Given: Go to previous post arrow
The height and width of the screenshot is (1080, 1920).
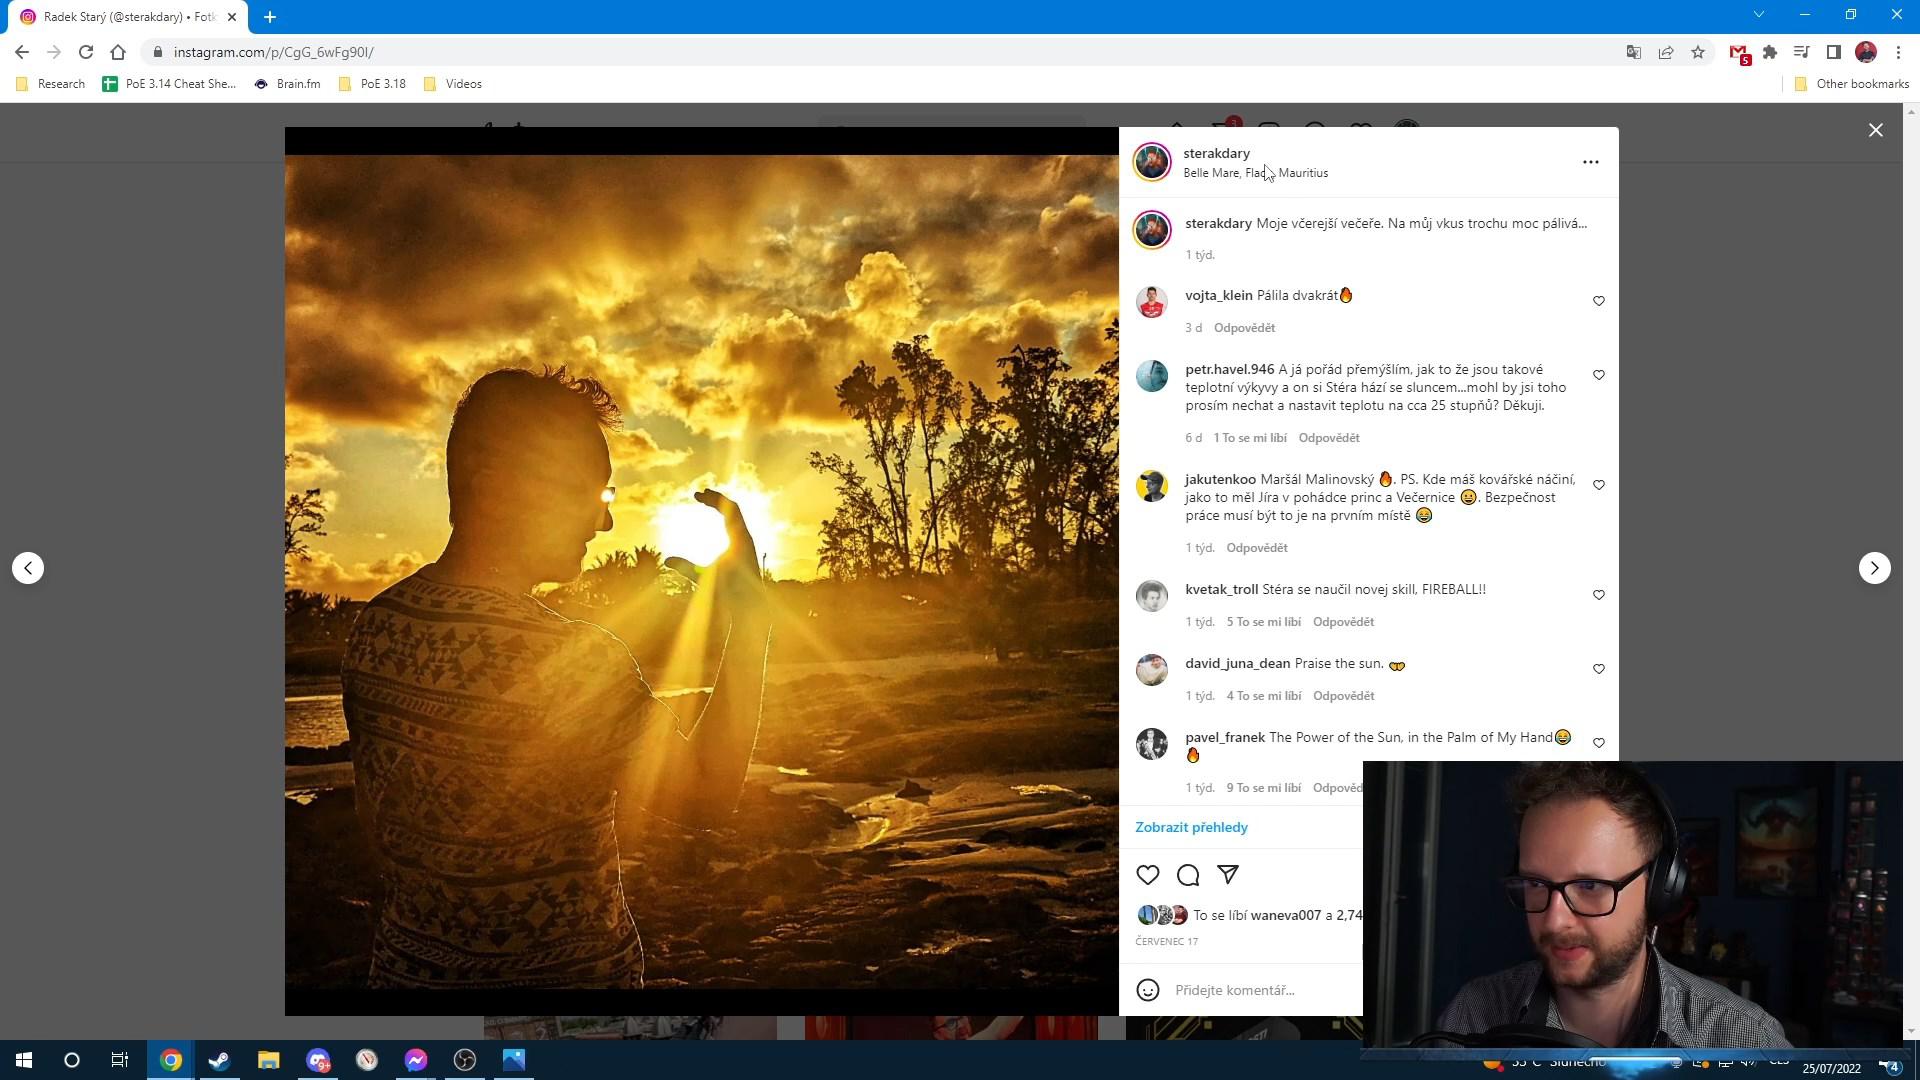Looking at the screenshot, I should tap(28, 568).
